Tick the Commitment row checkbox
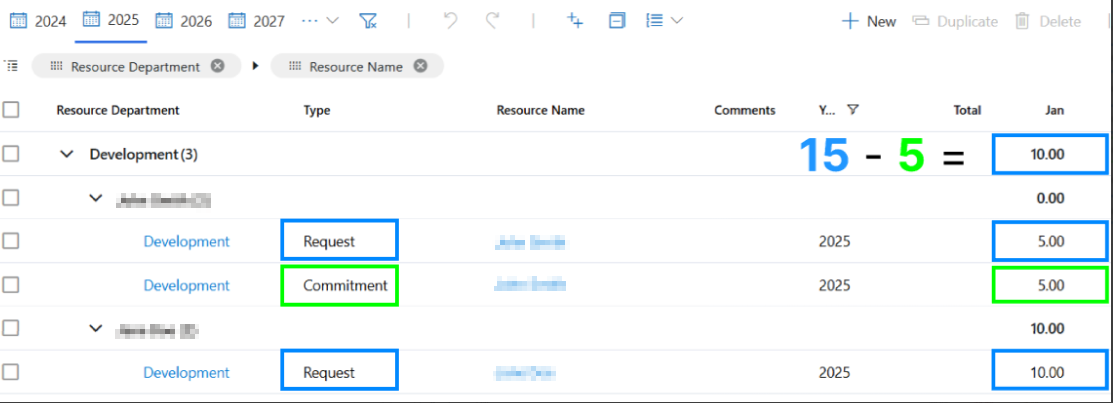Screen dimensions: 1113x403 11,285
